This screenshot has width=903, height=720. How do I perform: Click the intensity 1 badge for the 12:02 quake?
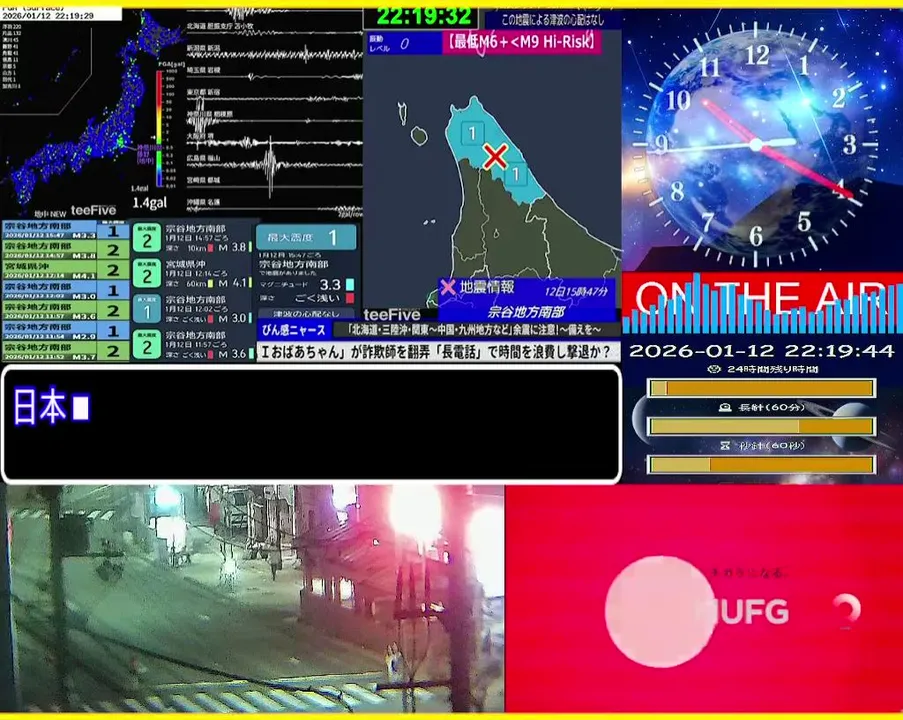point(147,309)
